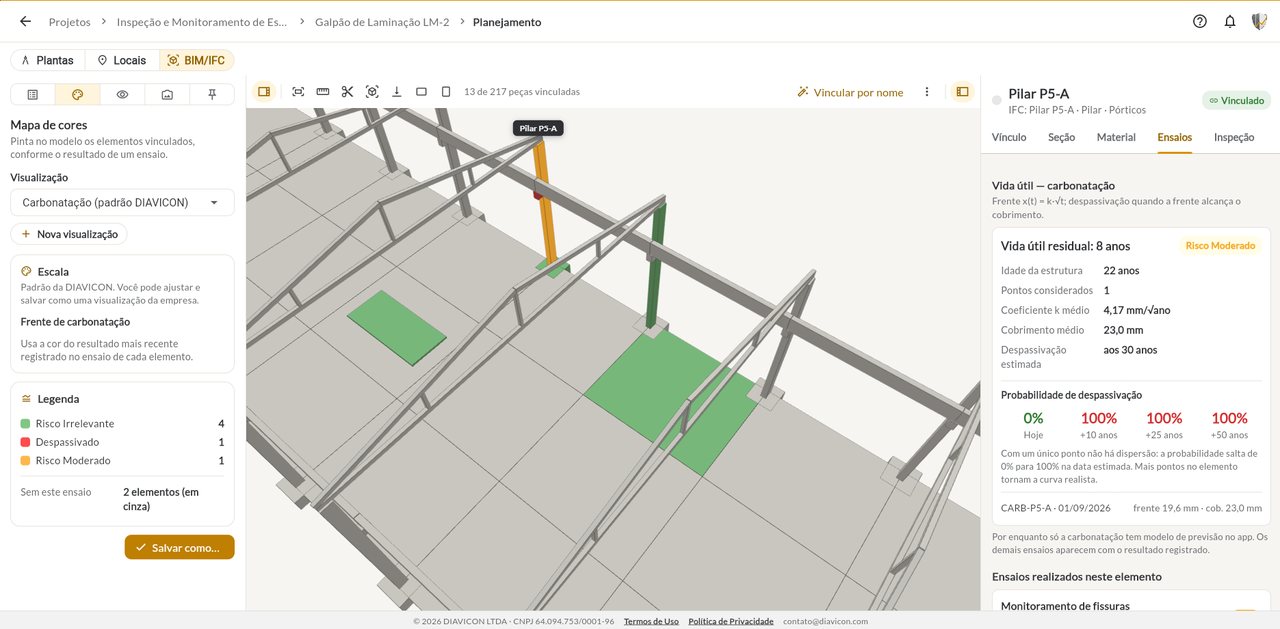Click orange Risco Moderado legend swatch
This screenshot has width=1280, height=629.
point(25,461)
